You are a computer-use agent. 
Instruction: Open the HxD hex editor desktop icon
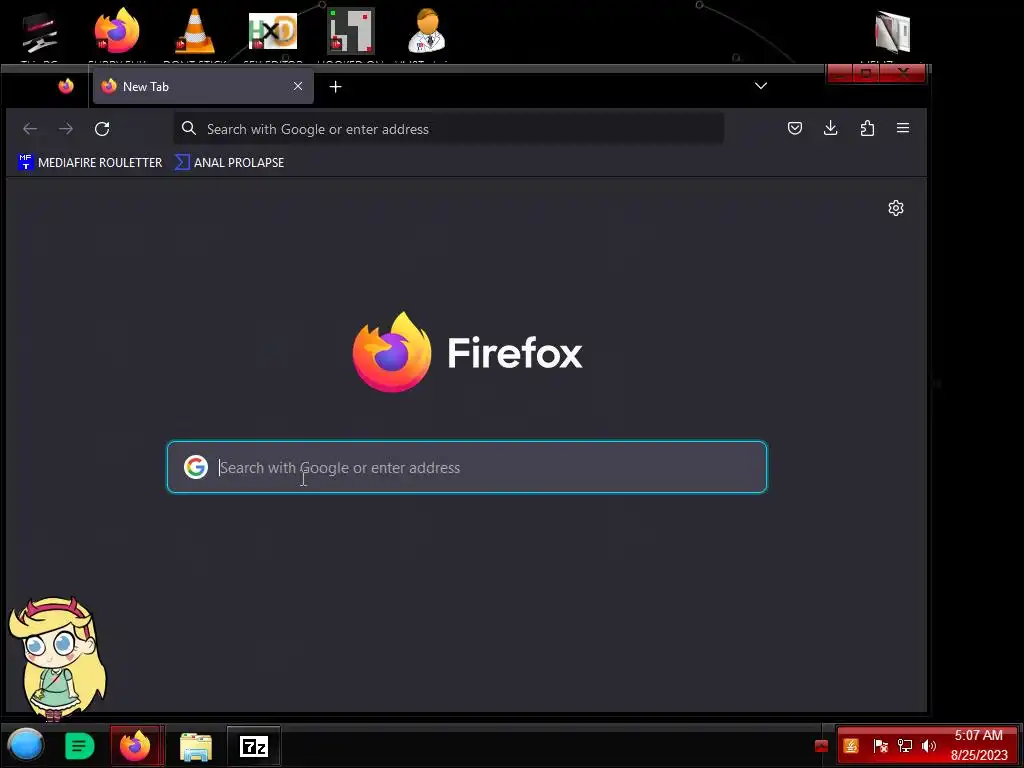click(273, 31)
